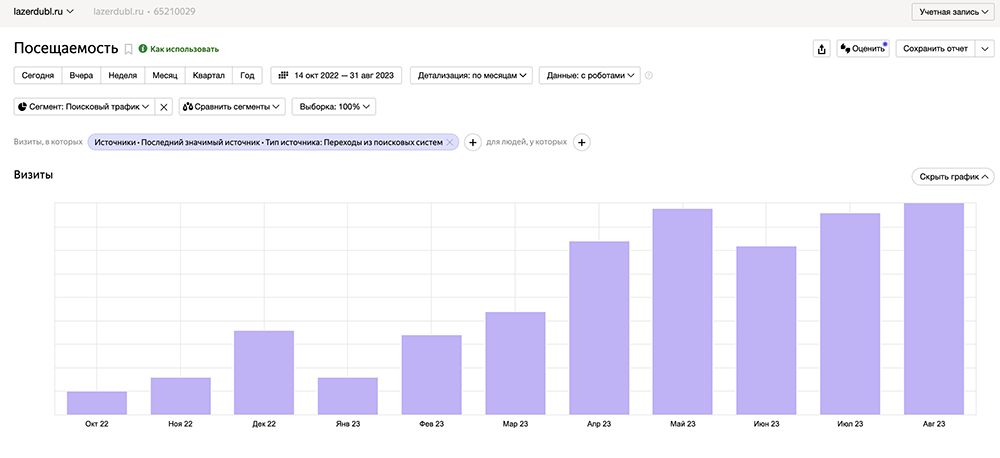Screen dimensions: 1000x458
Task: Open the Данные: с роботами dropdown
Action: tap(589, 75)
